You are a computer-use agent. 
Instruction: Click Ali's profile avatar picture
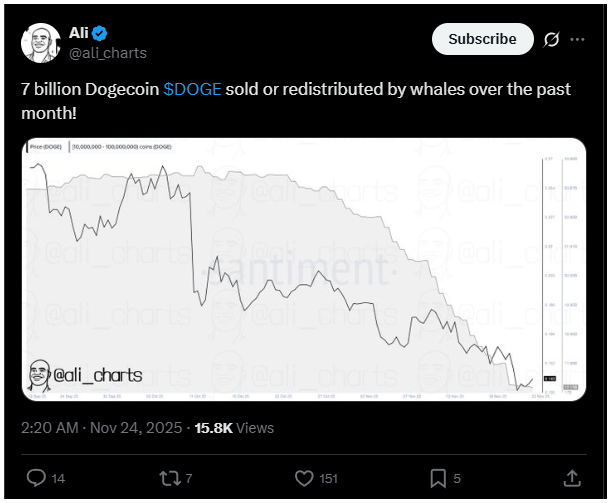coord(41,42)
